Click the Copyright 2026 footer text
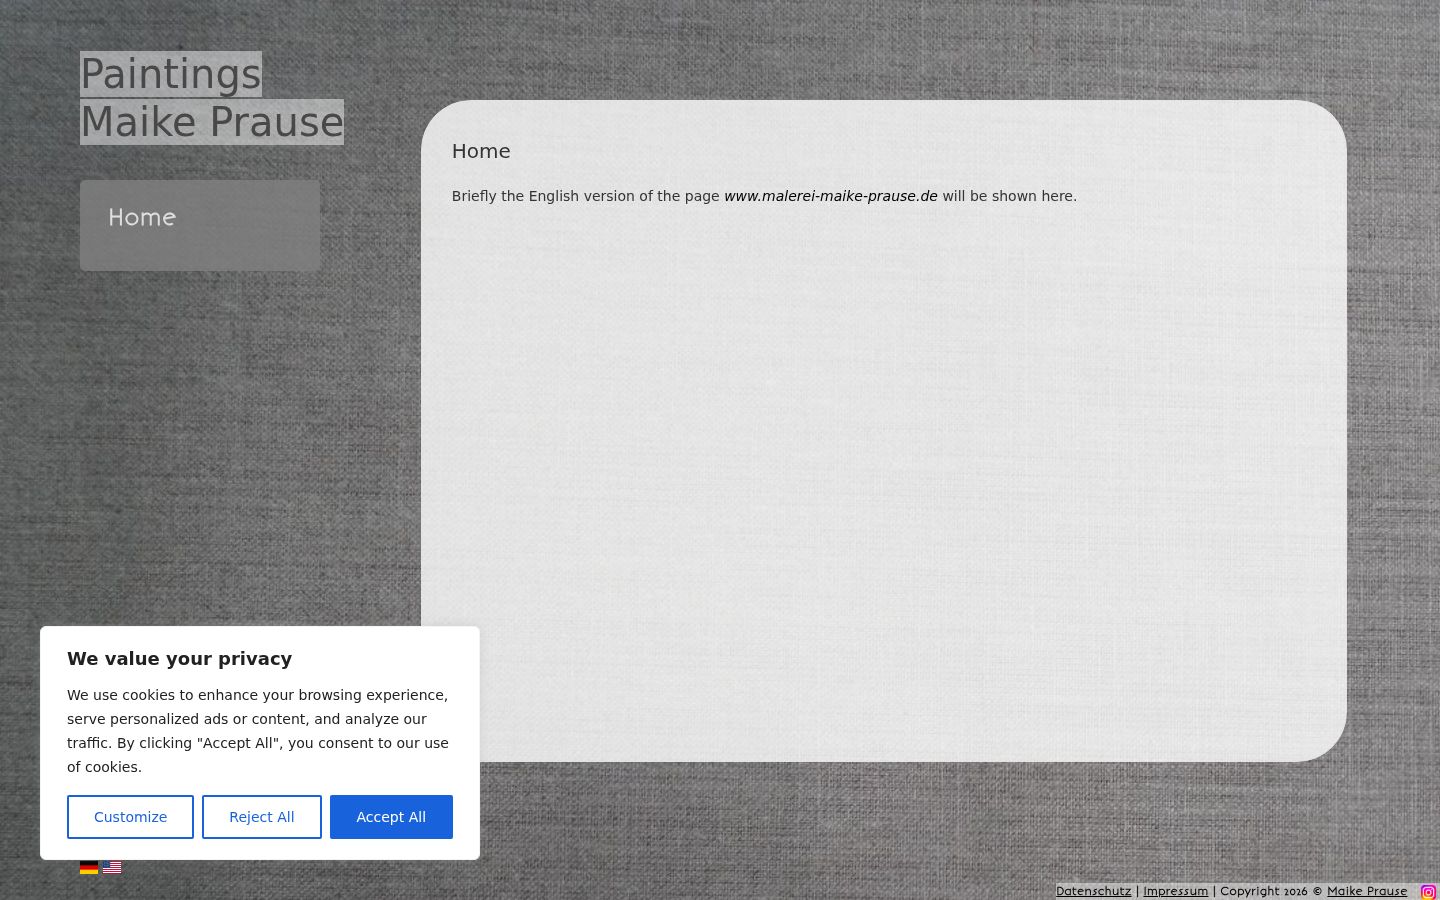 tap(1265, 891)
